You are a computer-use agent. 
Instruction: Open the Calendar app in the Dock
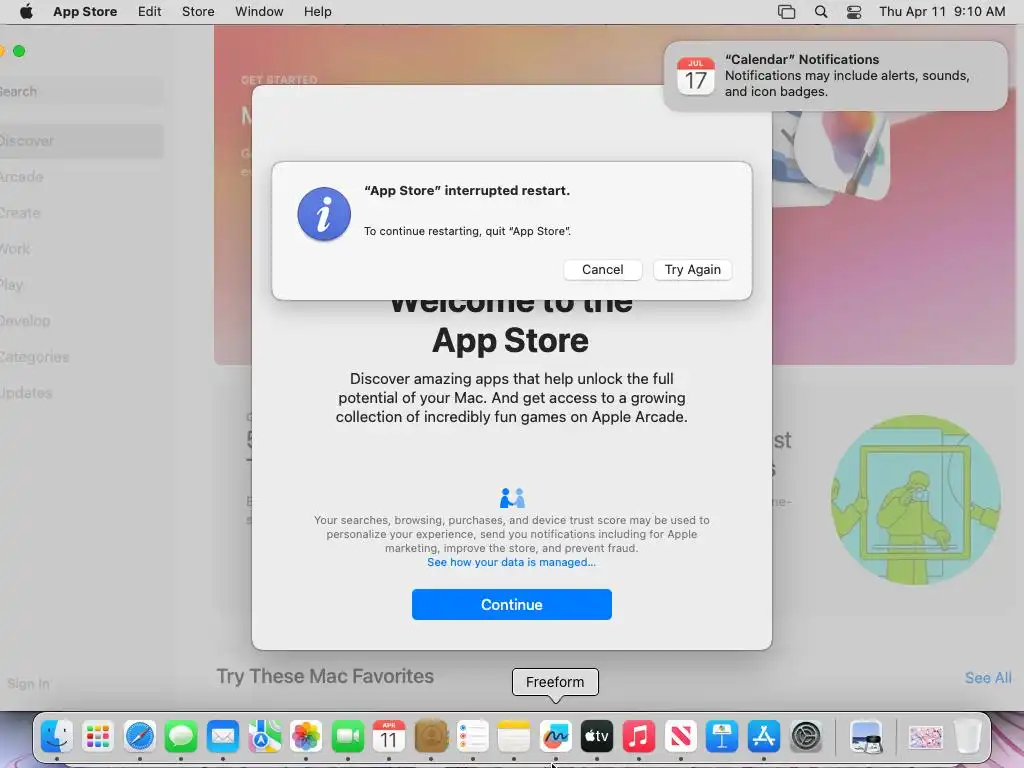pyautogui.click(x=389, y=737)
